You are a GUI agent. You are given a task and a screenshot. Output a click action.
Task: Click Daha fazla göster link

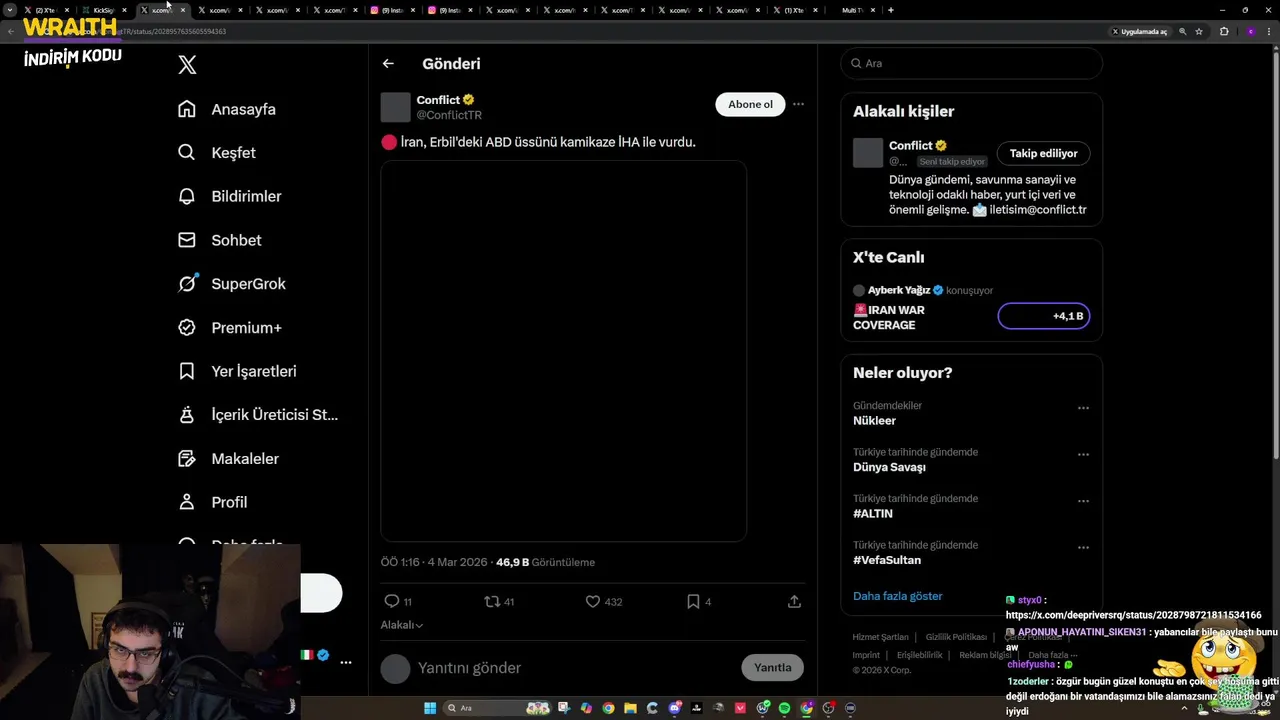tap(897, 596)
